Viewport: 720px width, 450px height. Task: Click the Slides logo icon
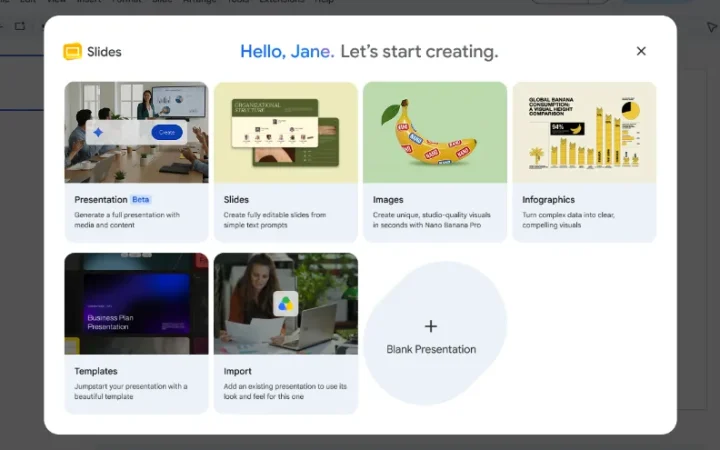click(x=73, y=51)
